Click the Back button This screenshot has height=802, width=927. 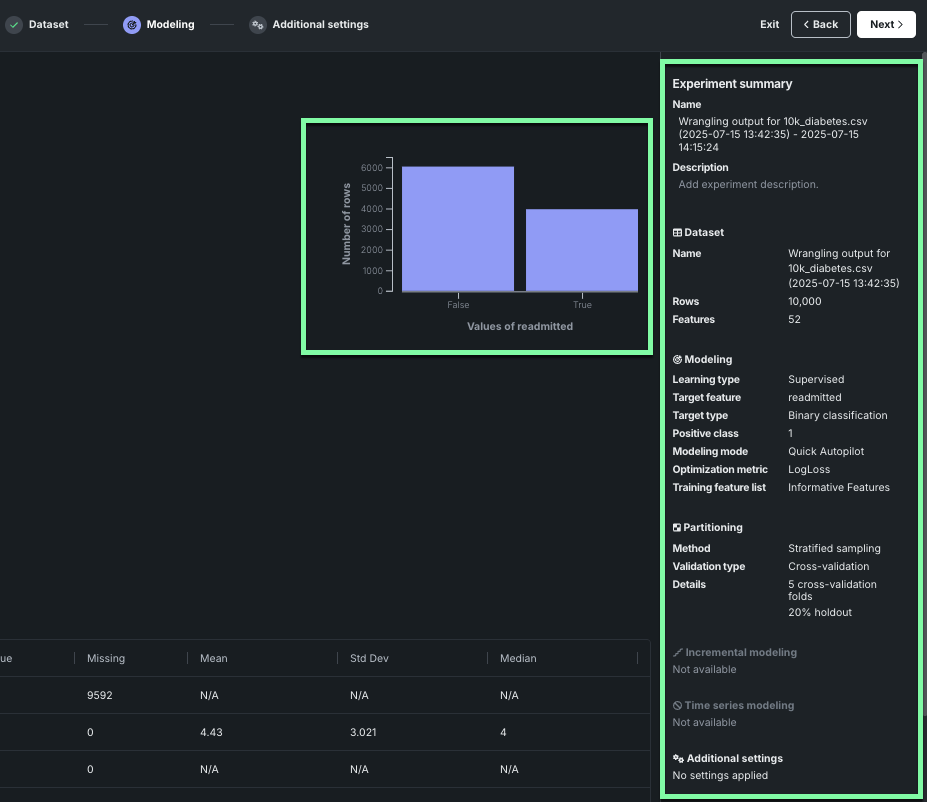coord(820,24)
